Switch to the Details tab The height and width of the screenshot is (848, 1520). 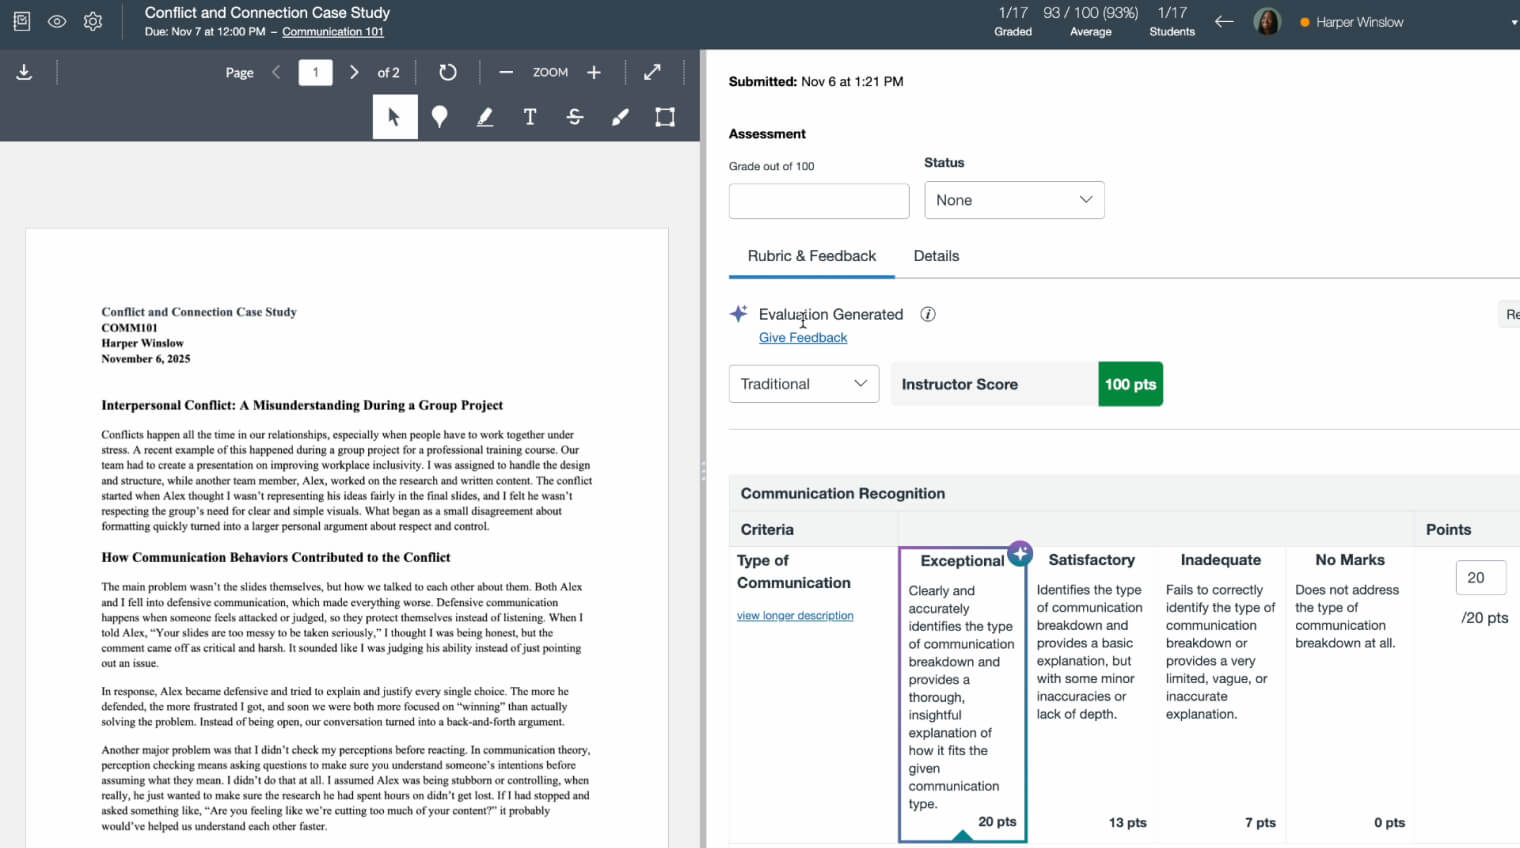935,256
